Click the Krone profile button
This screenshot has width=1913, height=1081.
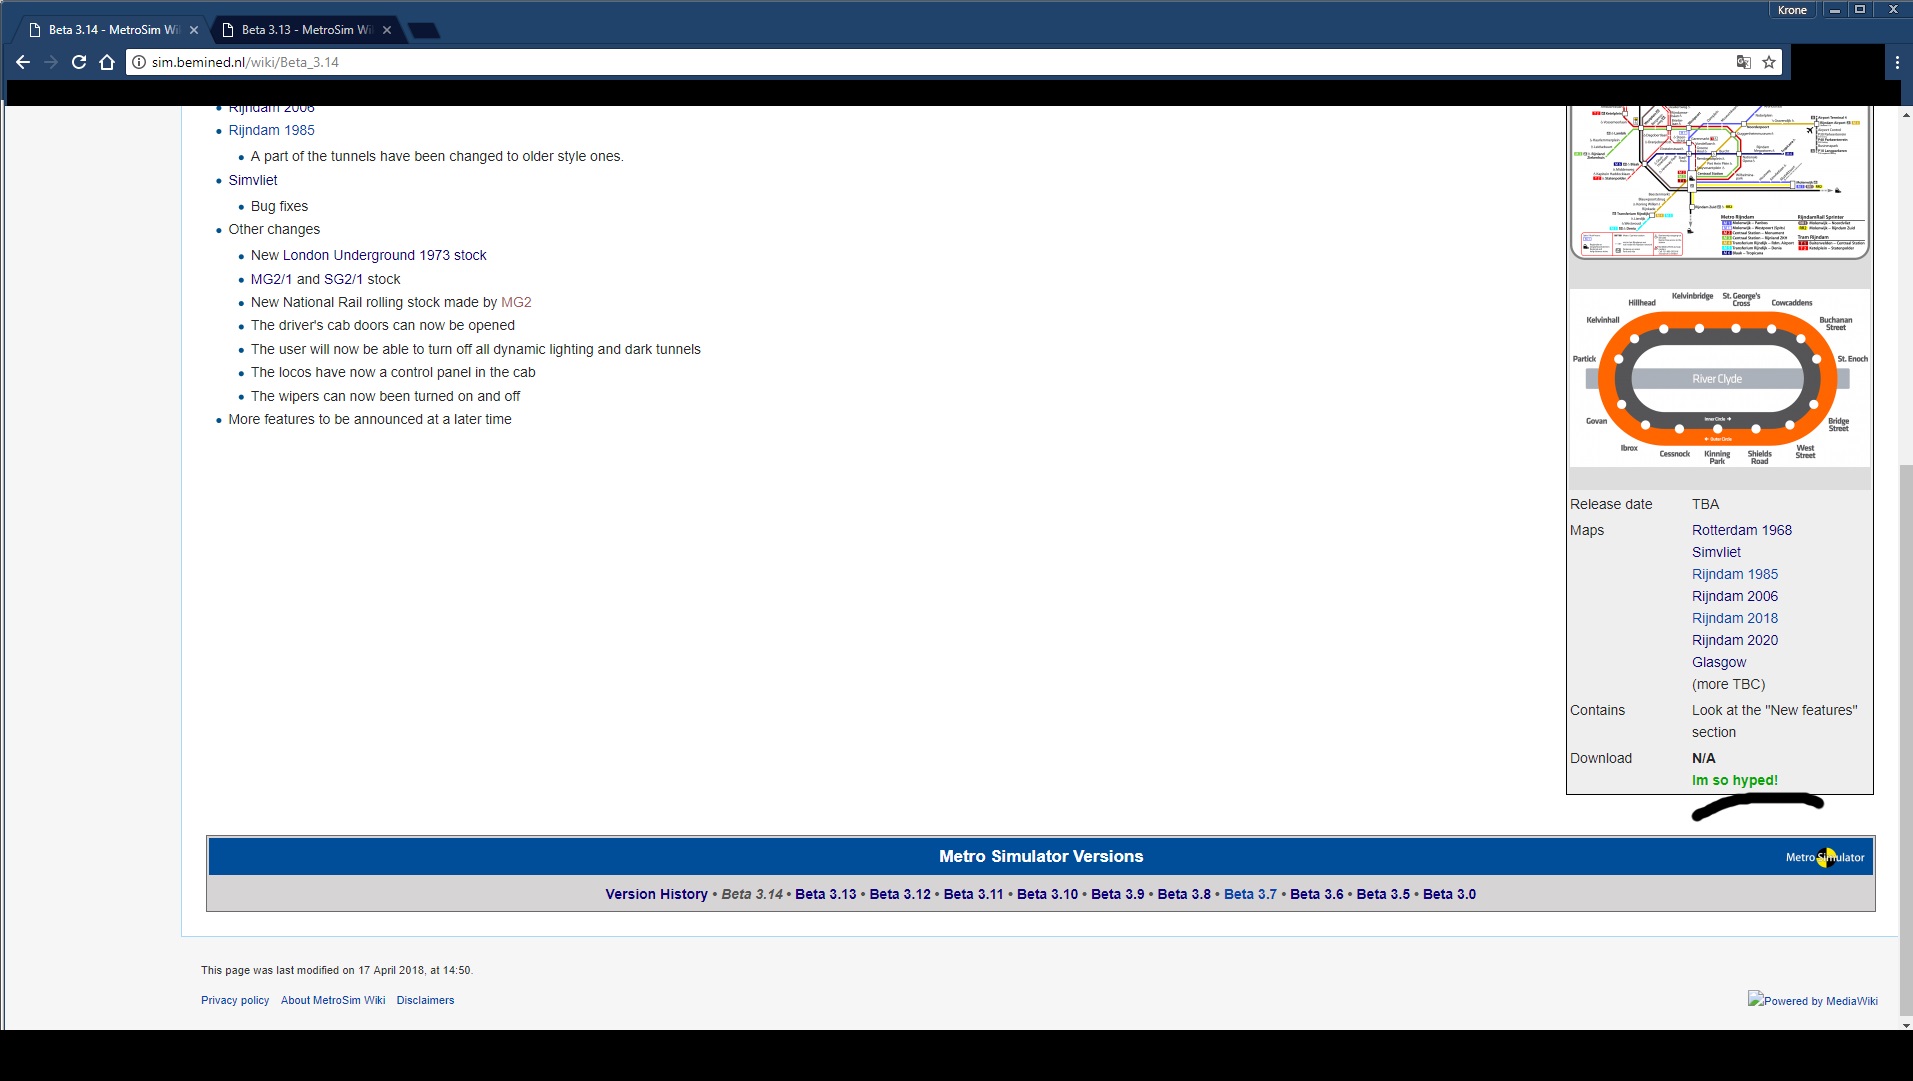1792,10
